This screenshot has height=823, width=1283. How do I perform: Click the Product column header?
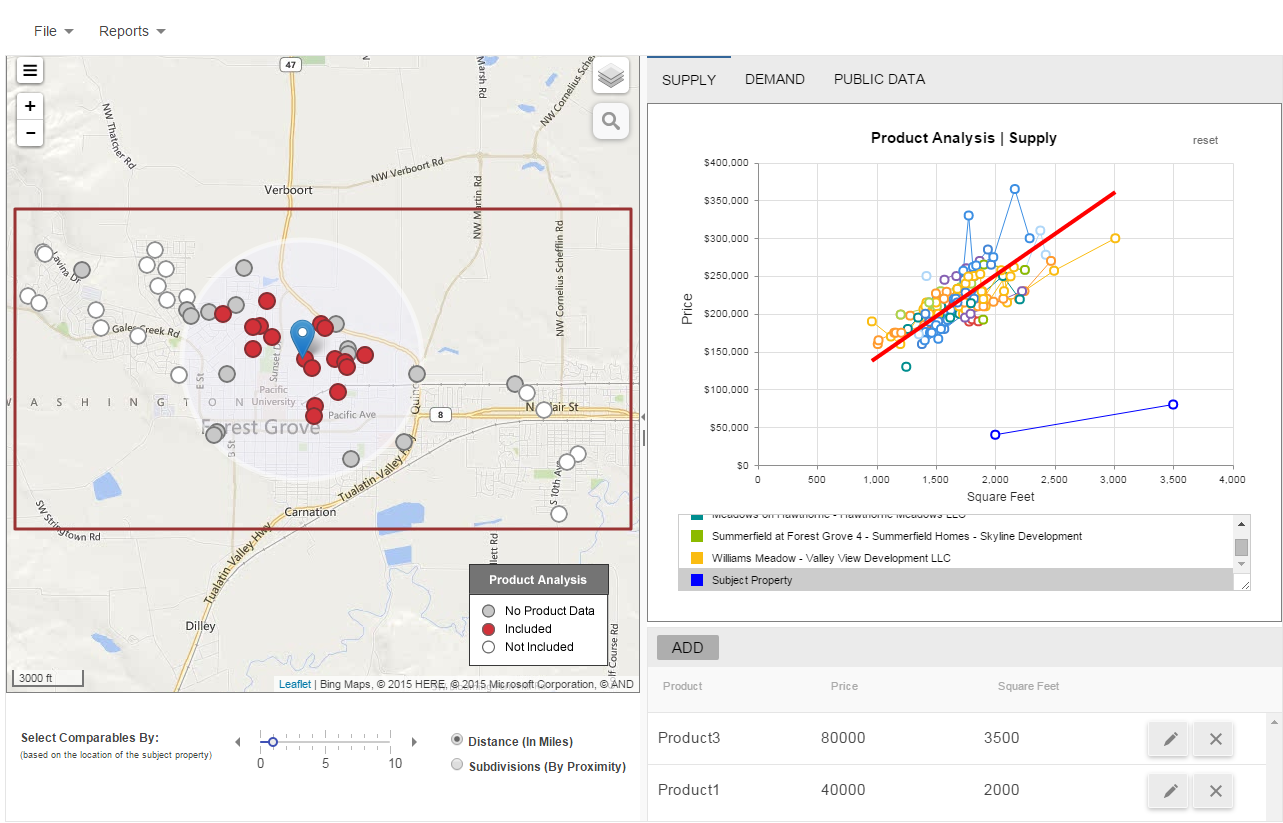tap(682, 686)
